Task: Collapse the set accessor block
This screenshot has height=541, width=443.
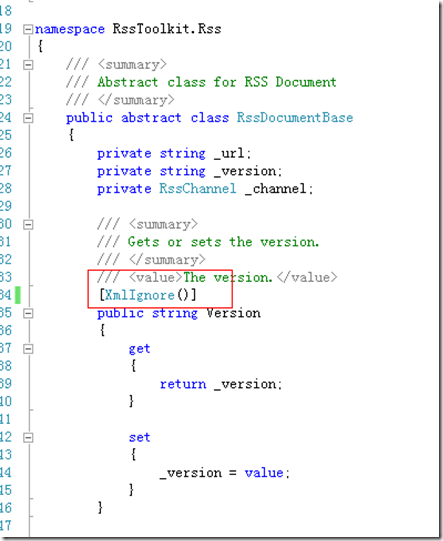Action: click(28, 438)
